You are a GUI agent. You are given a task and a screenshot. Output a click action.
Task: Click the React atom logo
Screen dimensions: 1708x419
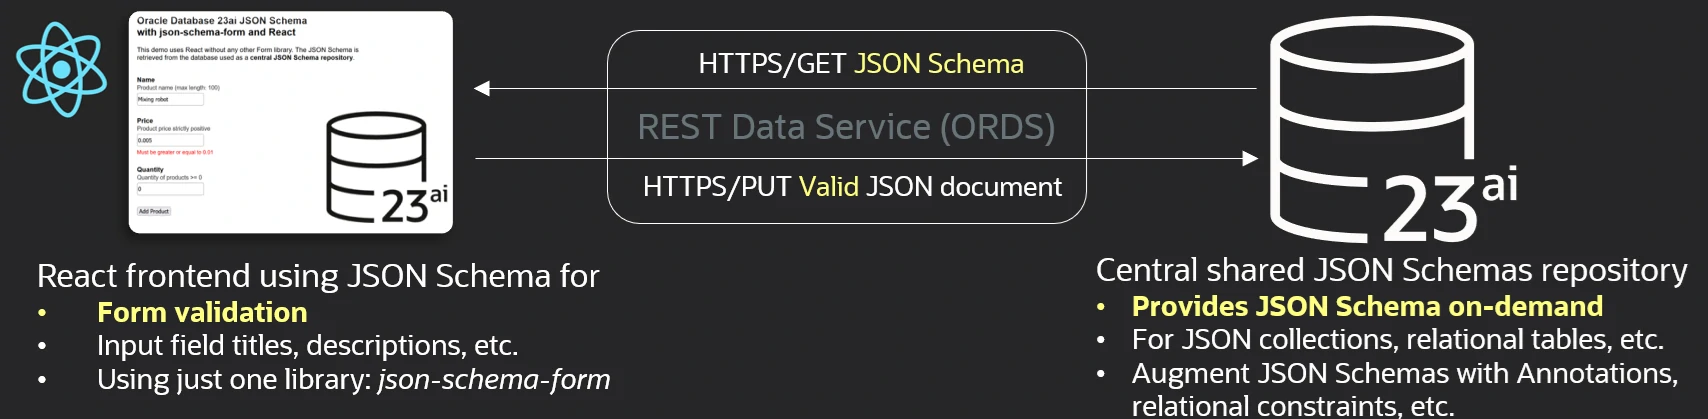pyautogui.click(x=61, y=69)
